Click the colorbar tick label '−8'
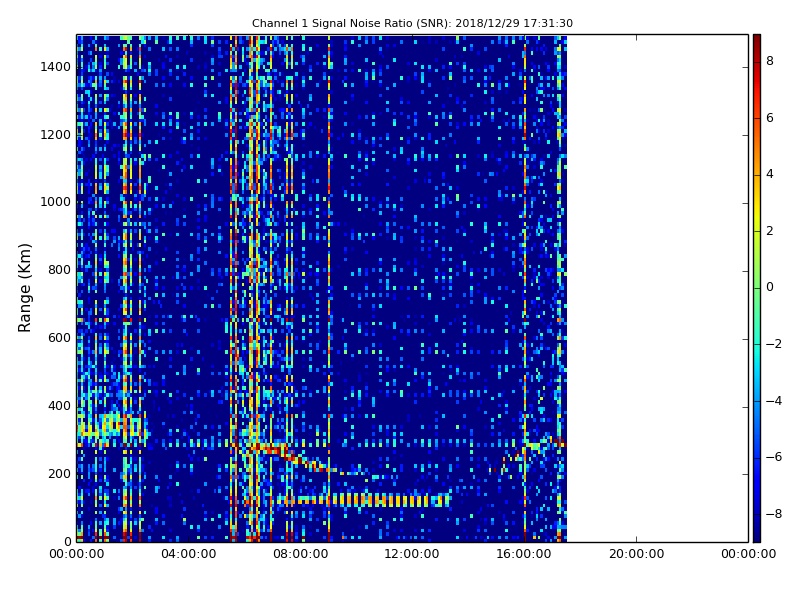 point(774,514)
